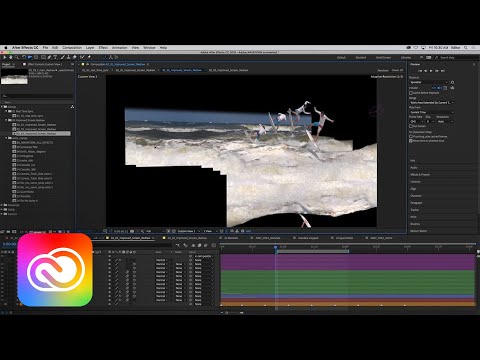Viewport: 480px width, 360px height.
Task: Open the Preview Range dropdown
Action: coord(432,103)
